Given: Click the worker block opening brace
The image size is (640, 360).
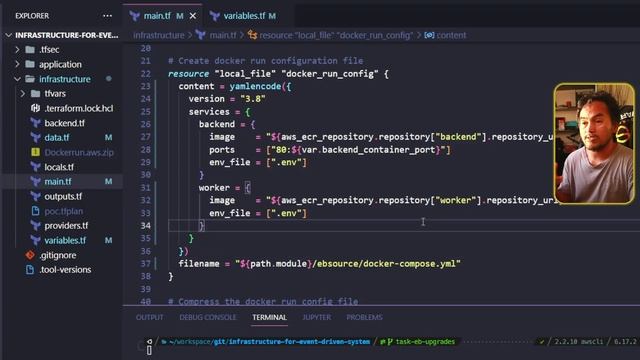Looking at the screenshot, I should [x=247, y=188].
